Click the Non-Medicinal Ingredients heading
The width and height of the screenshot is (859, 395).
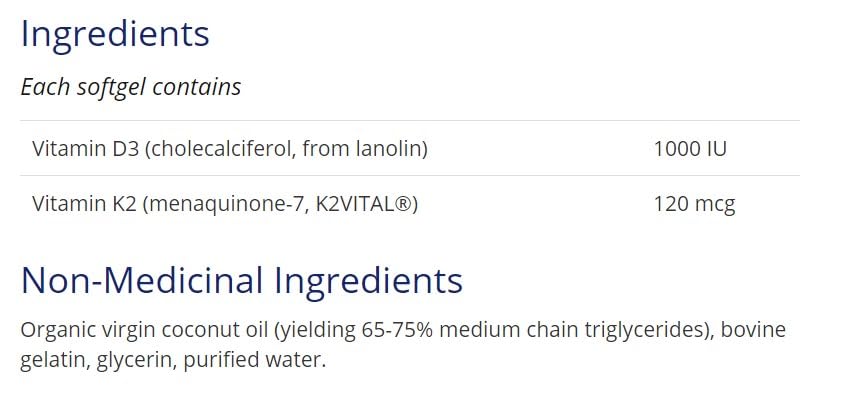coord(242,280)
